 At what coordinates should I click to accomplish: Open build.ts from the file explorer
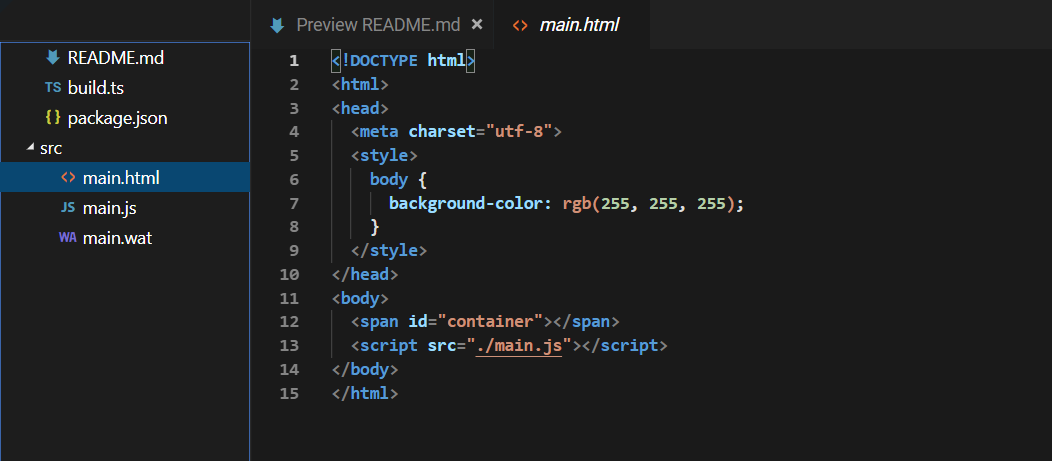coord(95,88)
